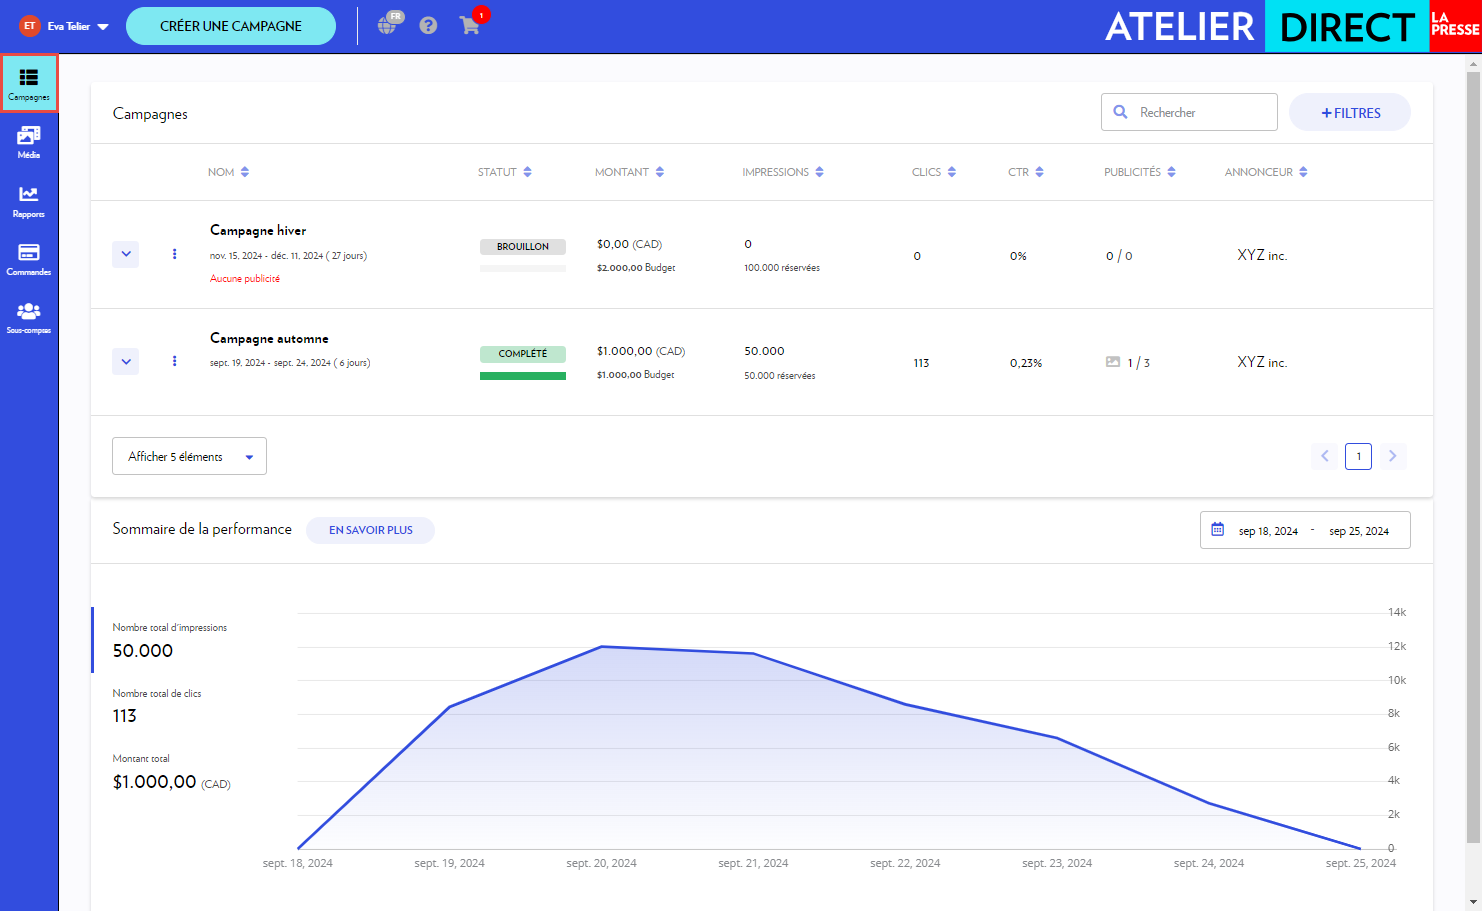This screenshot has height=911, width=1482.
Task: Click the search magnifier icon
Action: coord(1121,112)
